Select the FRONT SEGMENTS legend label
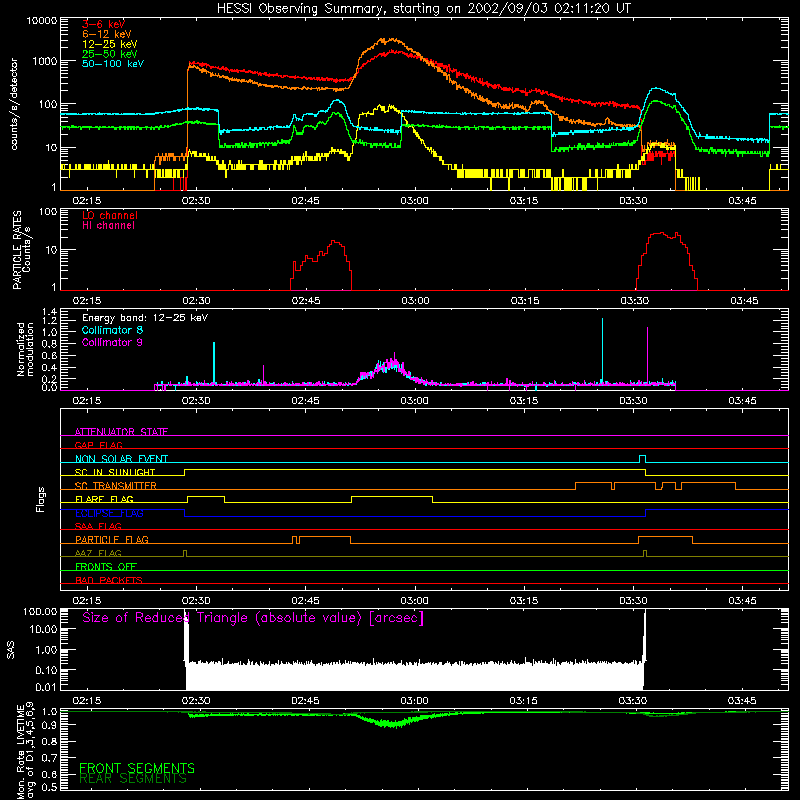Image resolution: width=800 pixels, height=800 pixels. click(x=137, y=768)
